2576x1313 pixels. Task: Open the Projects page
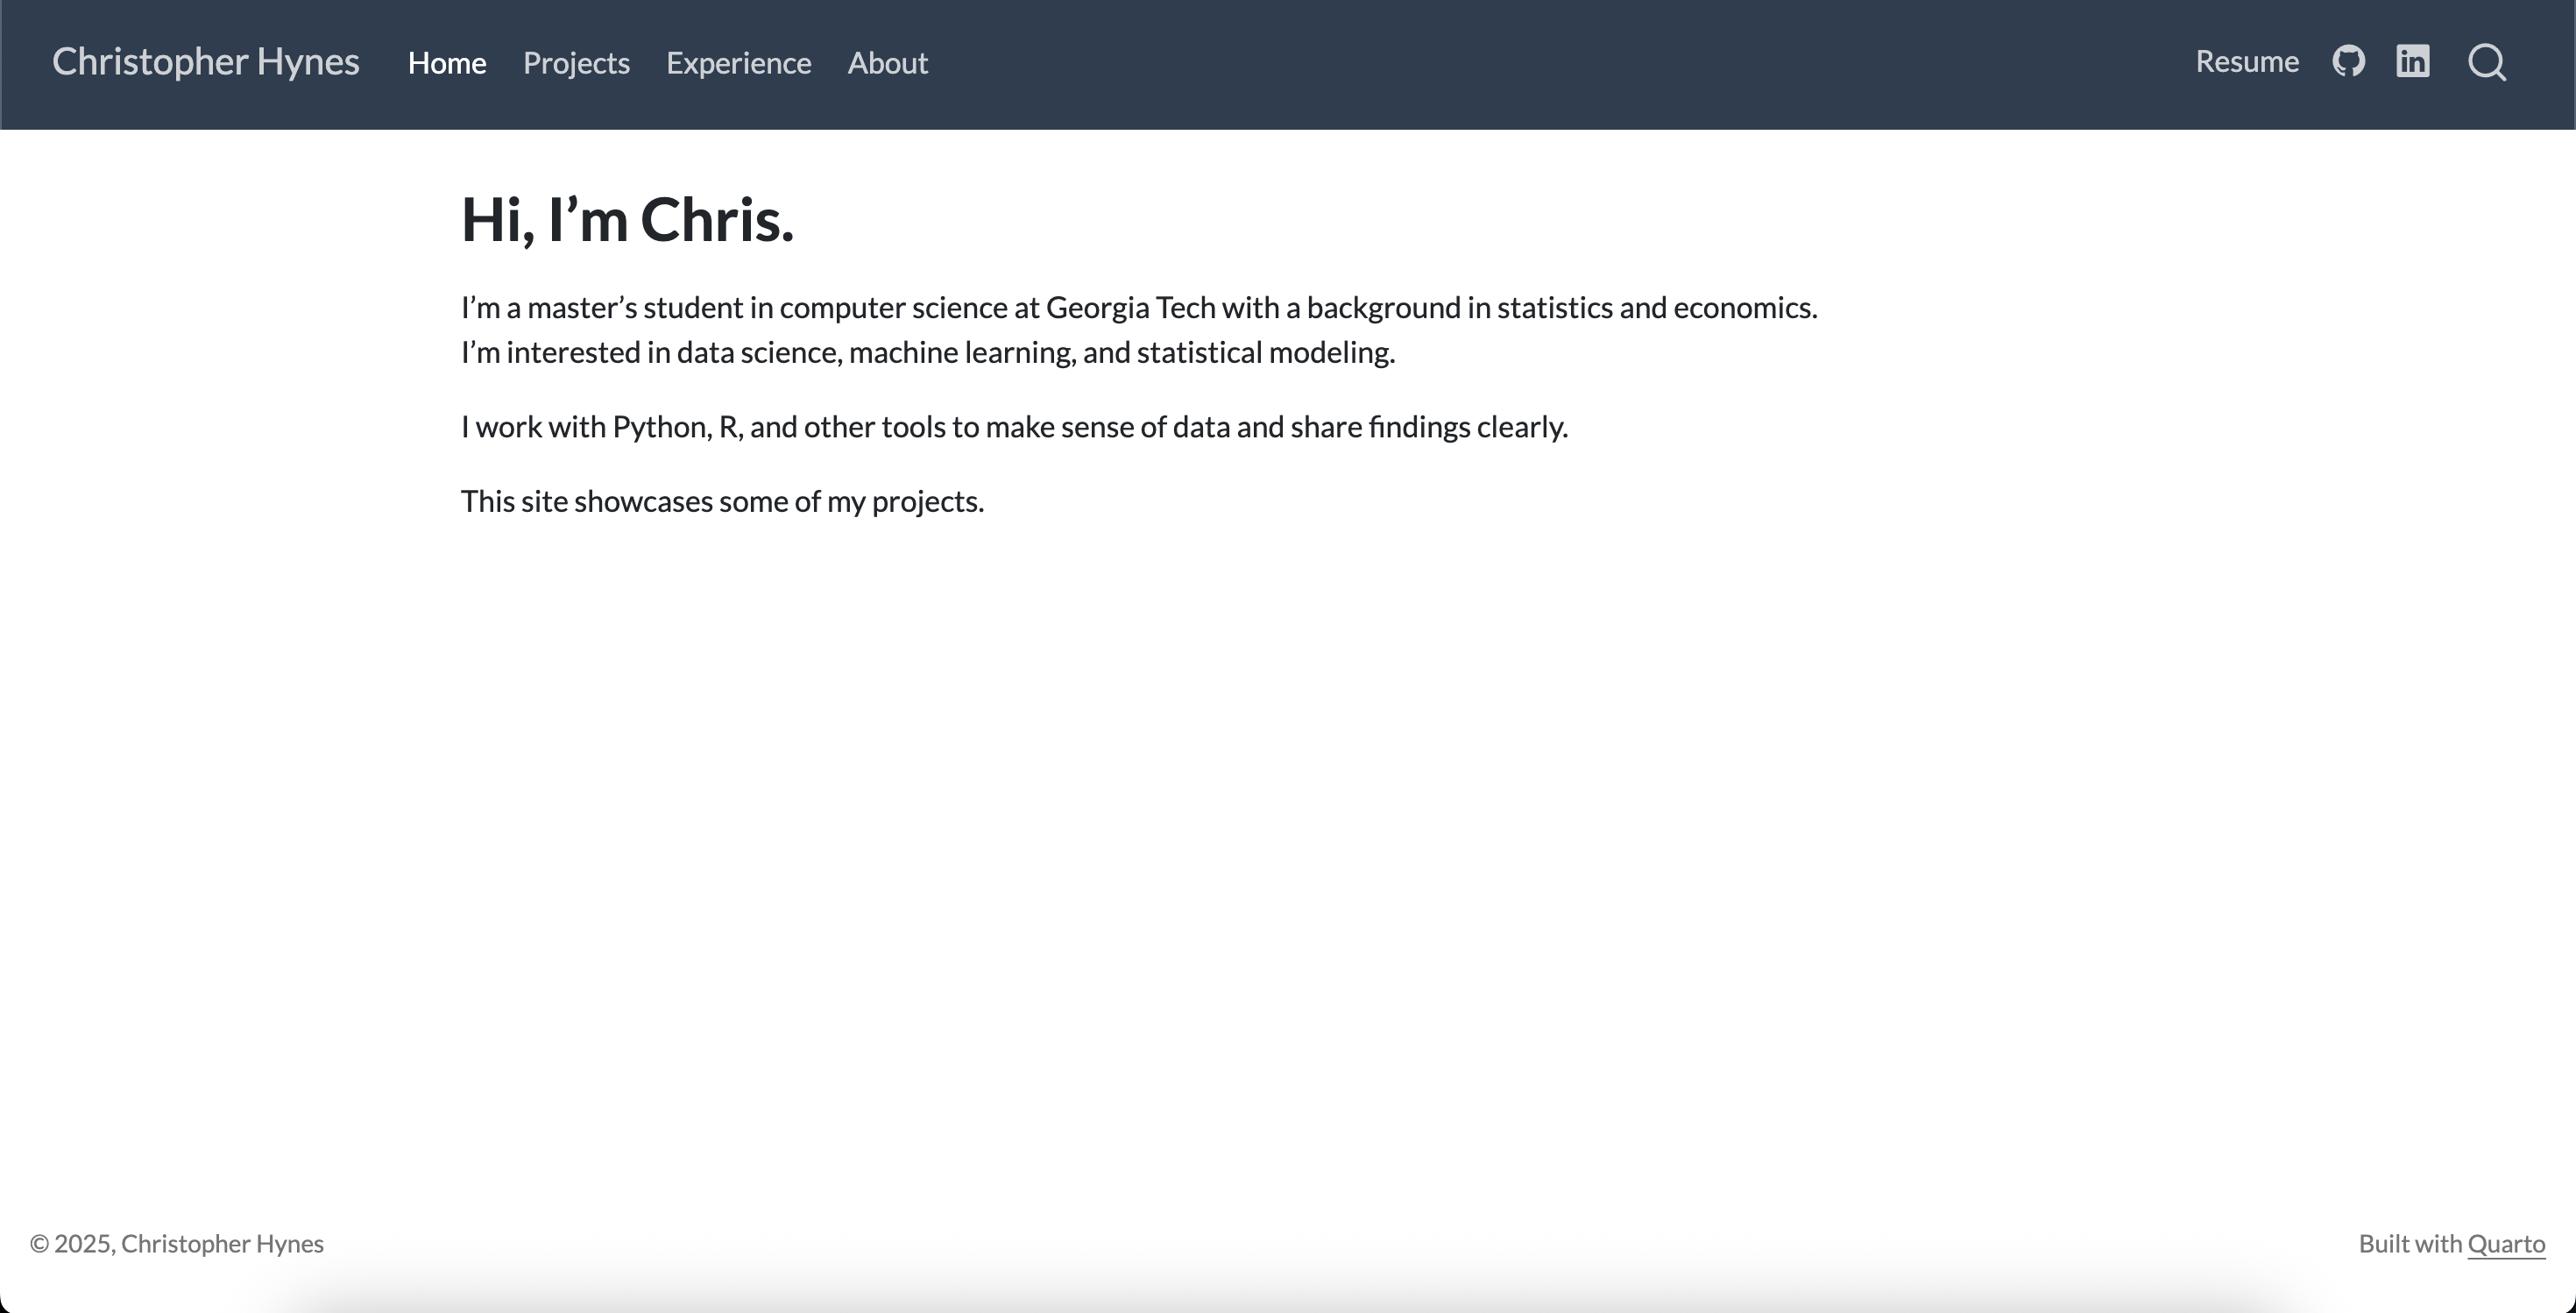[x=576, y=63]
